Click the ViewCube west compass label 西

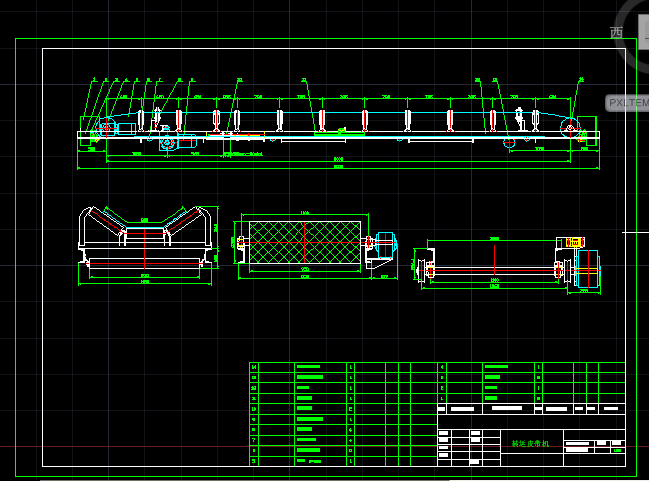[616, 32]
